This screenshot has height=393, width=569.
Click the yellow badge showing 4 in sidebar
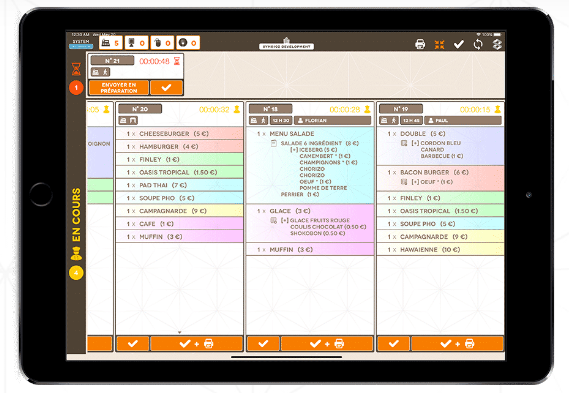pos(76,273)
